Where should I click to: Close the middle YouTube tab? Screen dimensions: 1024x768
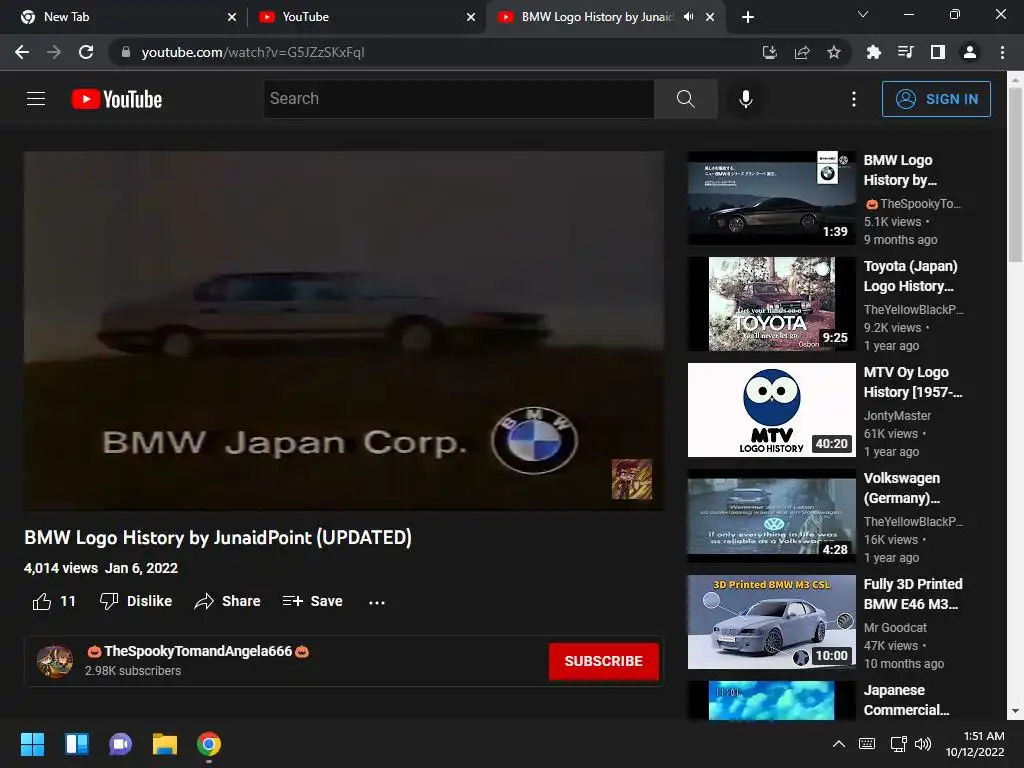(x=471, y=17)
